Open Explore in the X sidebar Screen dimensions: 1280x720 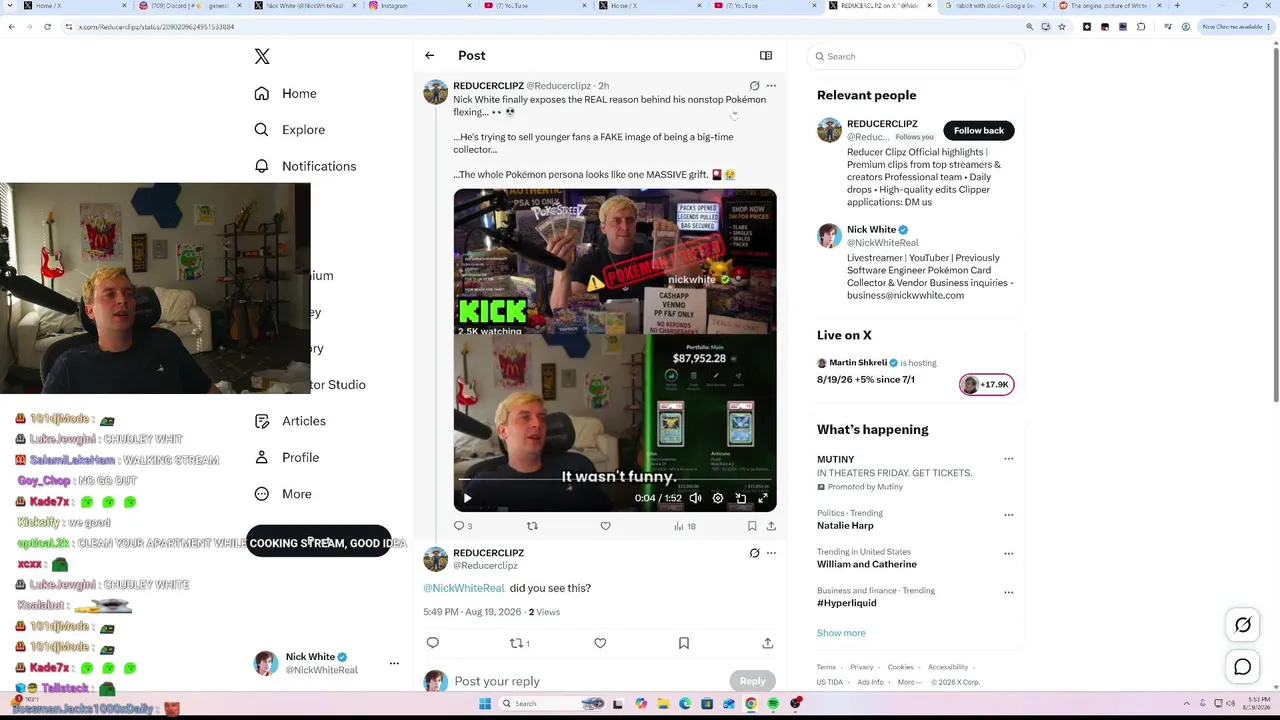tap(289, 130)
